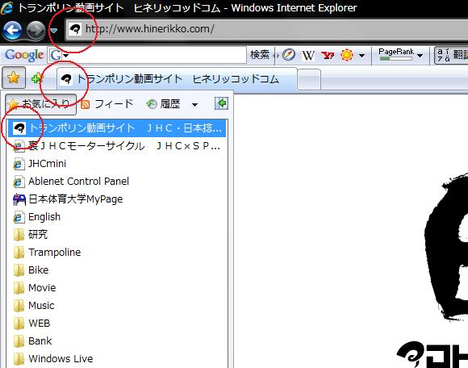Click the compass icon in Google toolbar
This screenshot has width=468, height=368.
pos(289,55)
